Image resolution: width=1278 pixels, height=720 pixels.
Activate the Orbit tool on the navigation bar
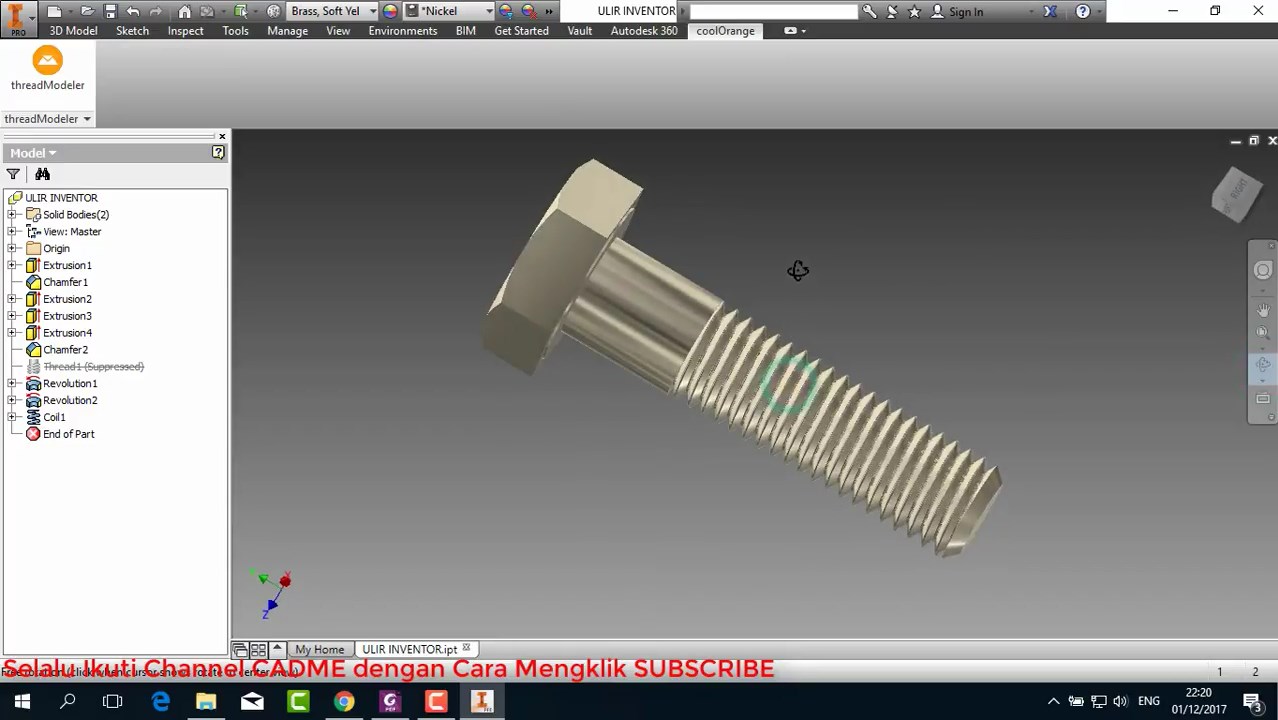(1263, 364)
